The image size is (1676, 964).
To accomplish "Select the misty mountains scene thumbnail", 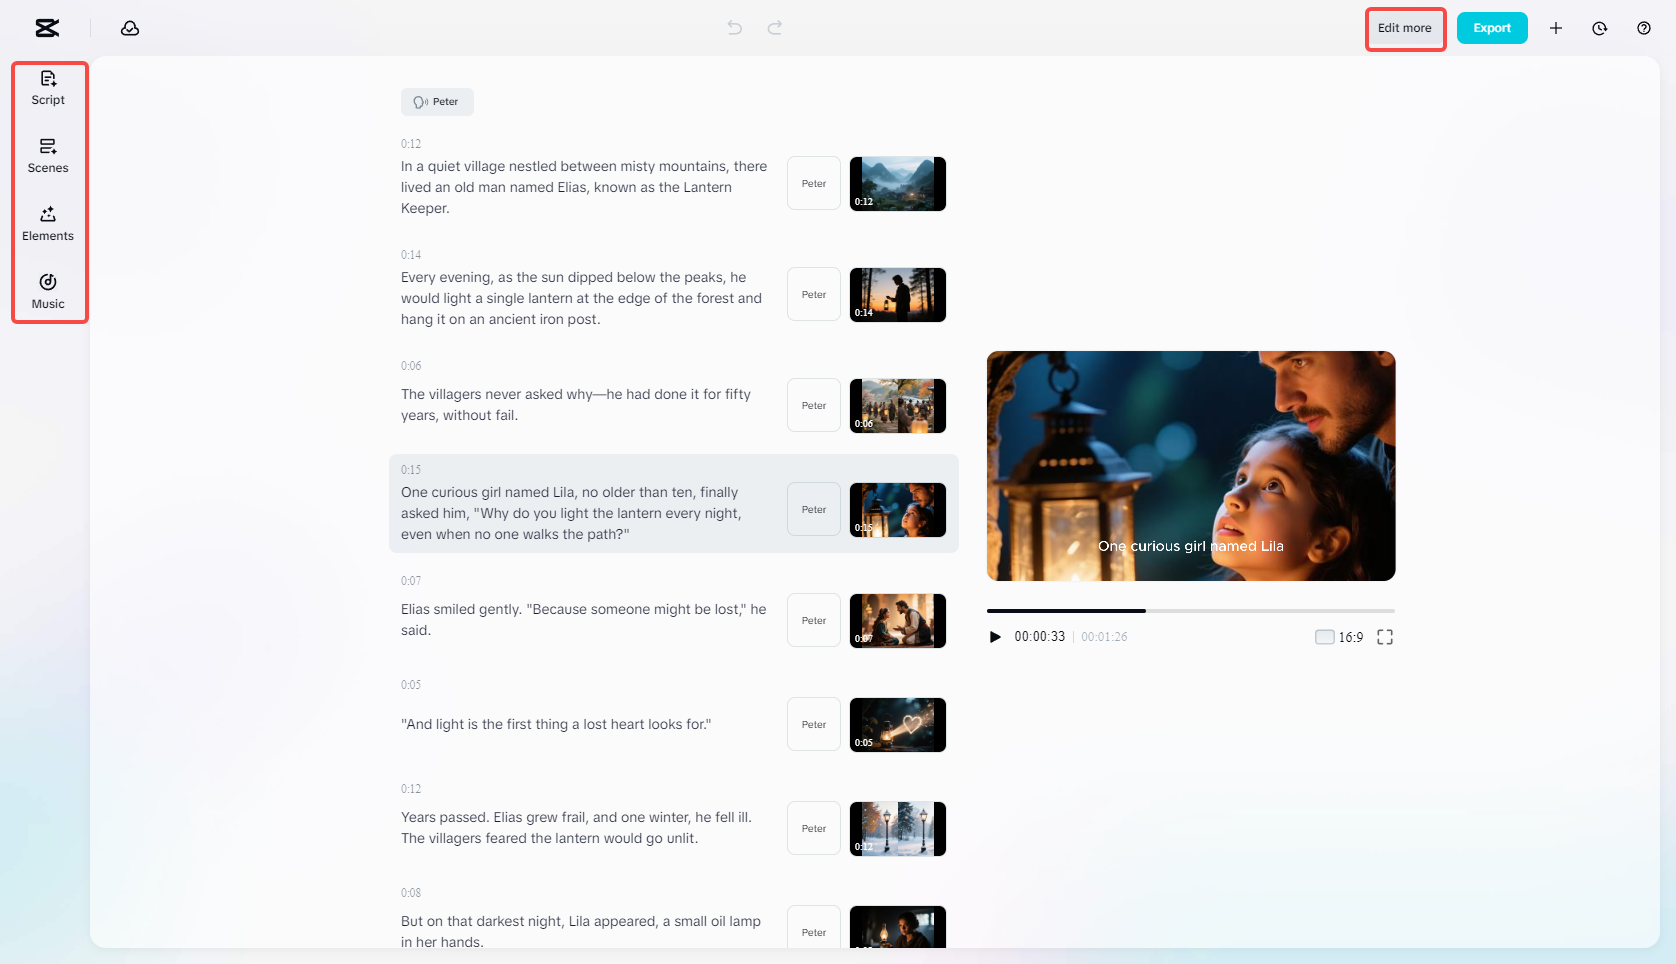I will (898, 184).
